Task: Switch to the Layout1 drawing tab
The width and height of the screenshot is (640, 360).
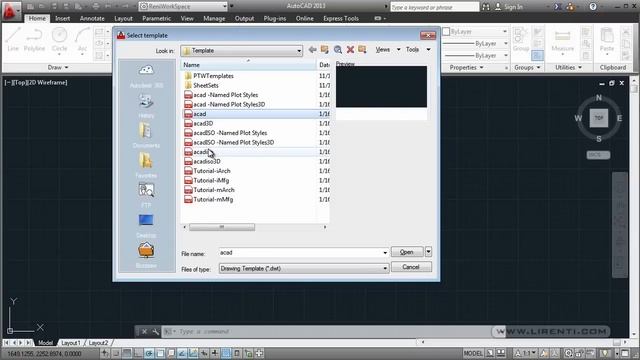Action: point(71,343)
